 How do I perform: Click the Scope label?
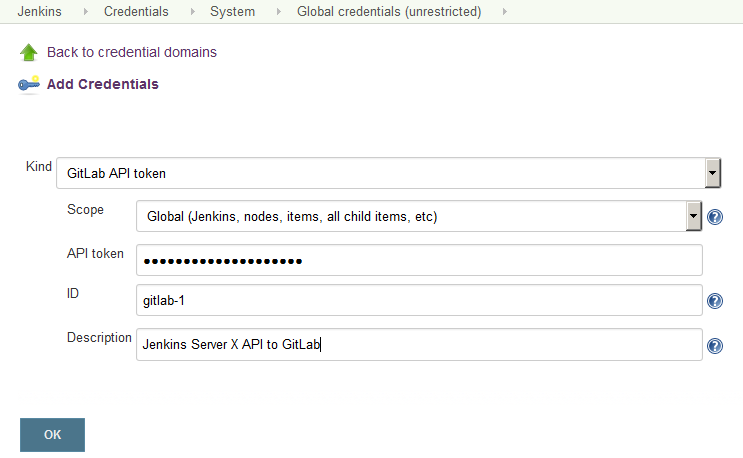point(85,210)
